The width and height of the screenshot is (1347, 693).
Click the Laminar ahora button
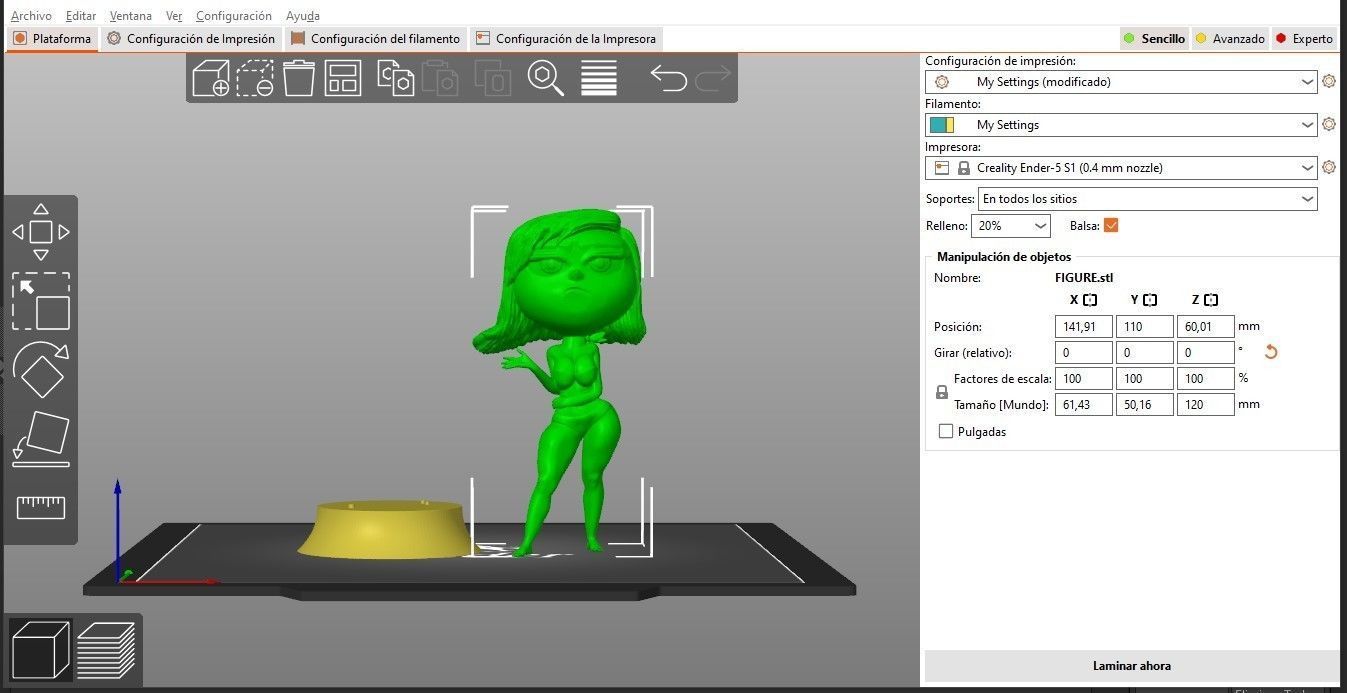click(1132, 666)
